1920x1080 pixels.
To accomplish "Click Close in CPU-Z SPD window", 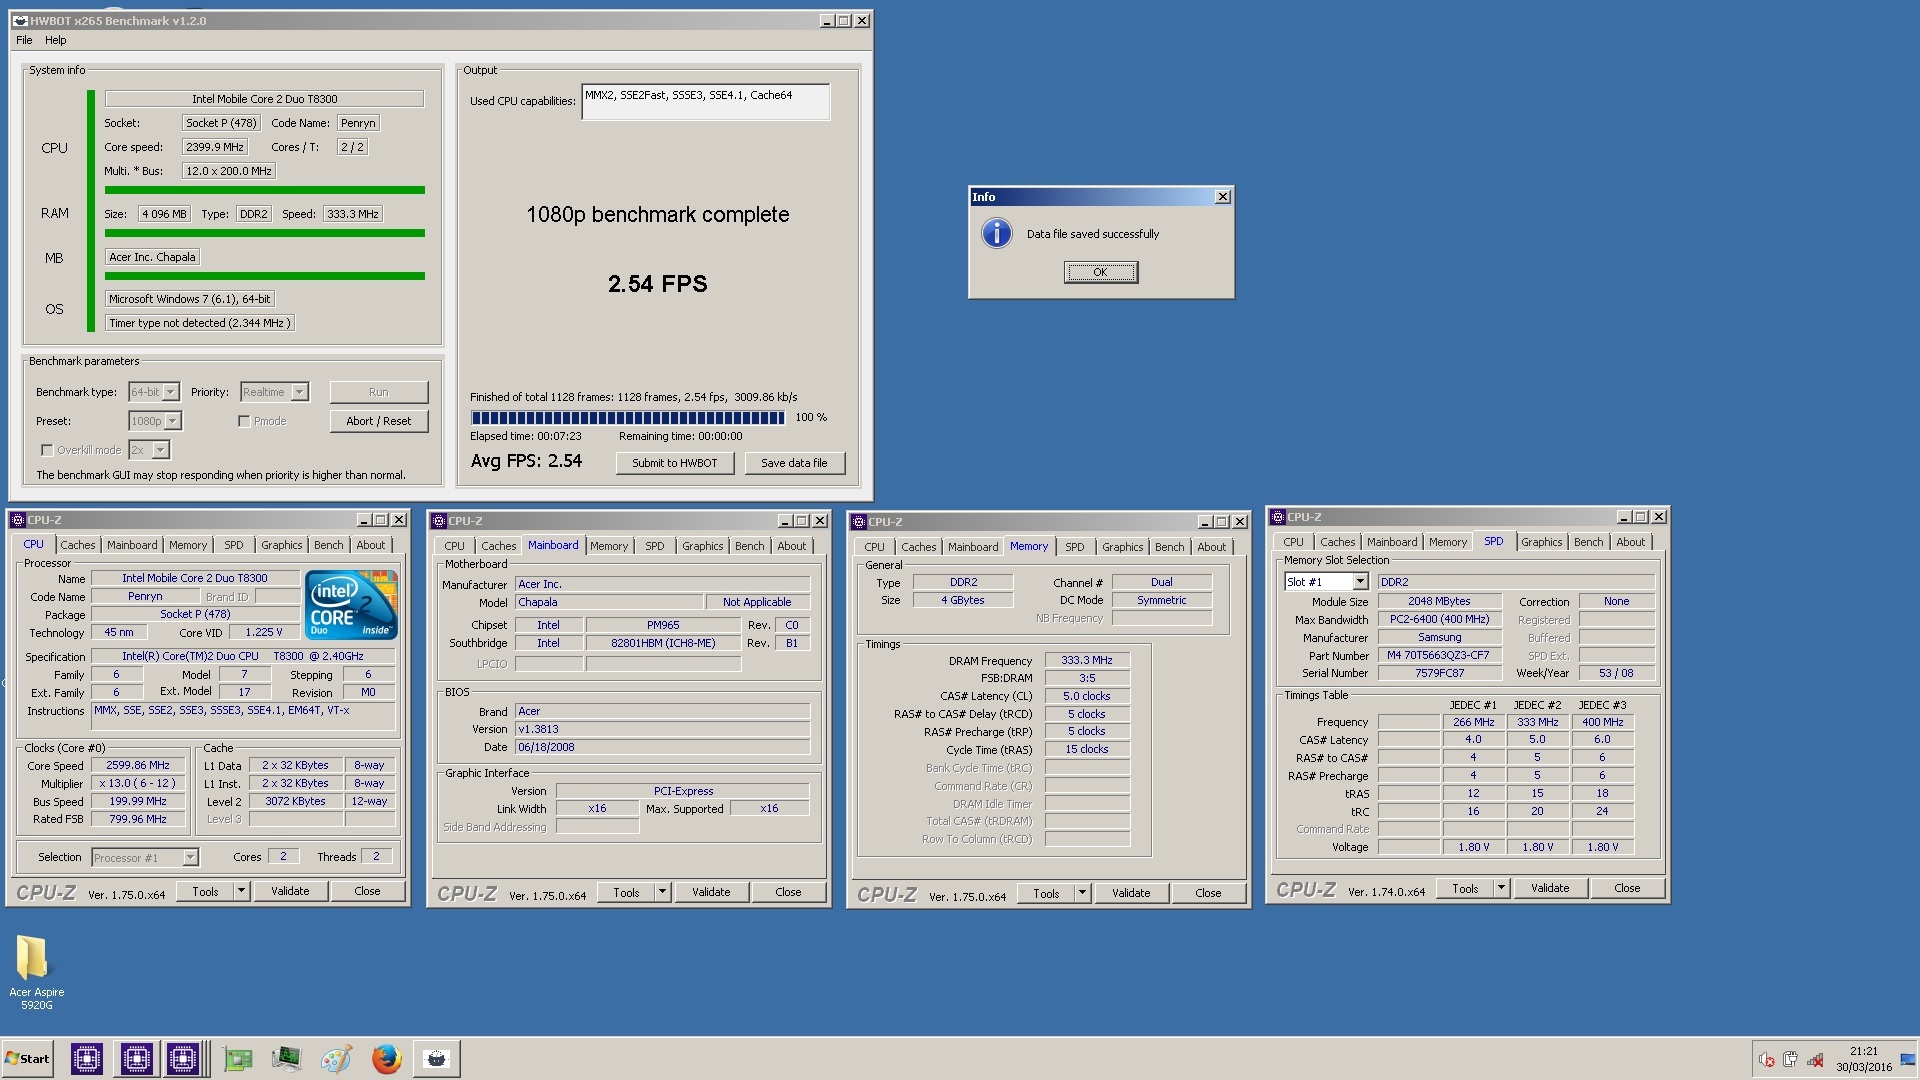I will 1626,888.
